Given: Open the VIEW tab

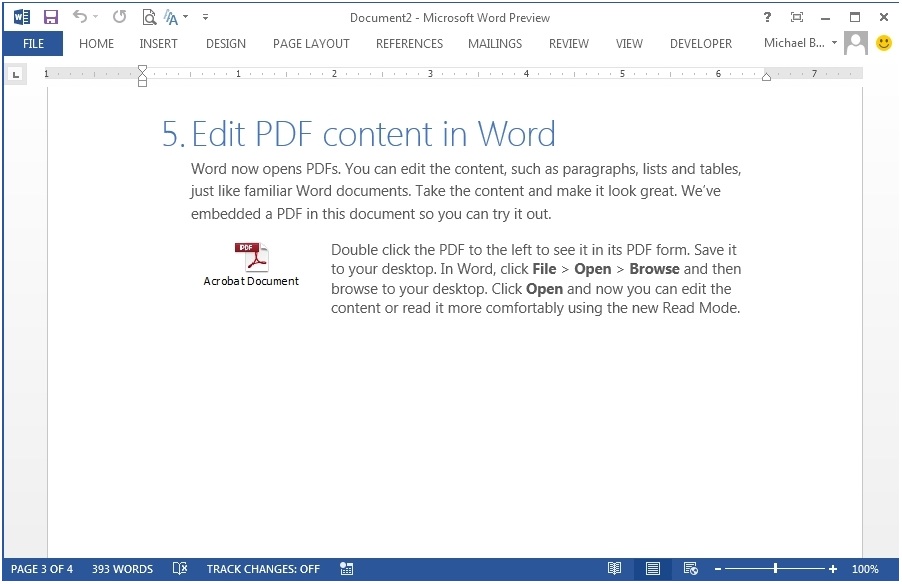Looking at the screenshot, I should pyautogui.click(x=629, y=44).
